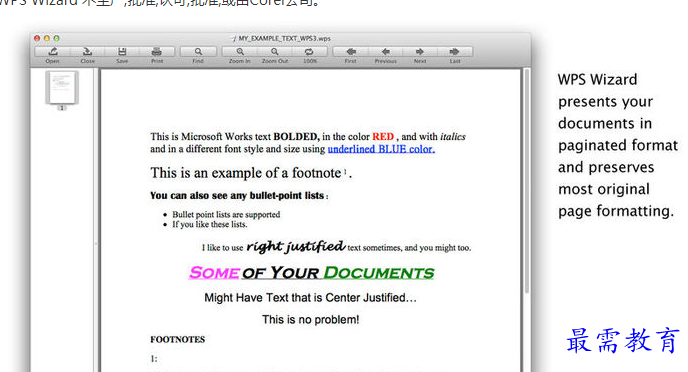688x372 pixels.
Task: Click the "WPS Wizard presents your documents" caption
Action: (x=617, y=145)
